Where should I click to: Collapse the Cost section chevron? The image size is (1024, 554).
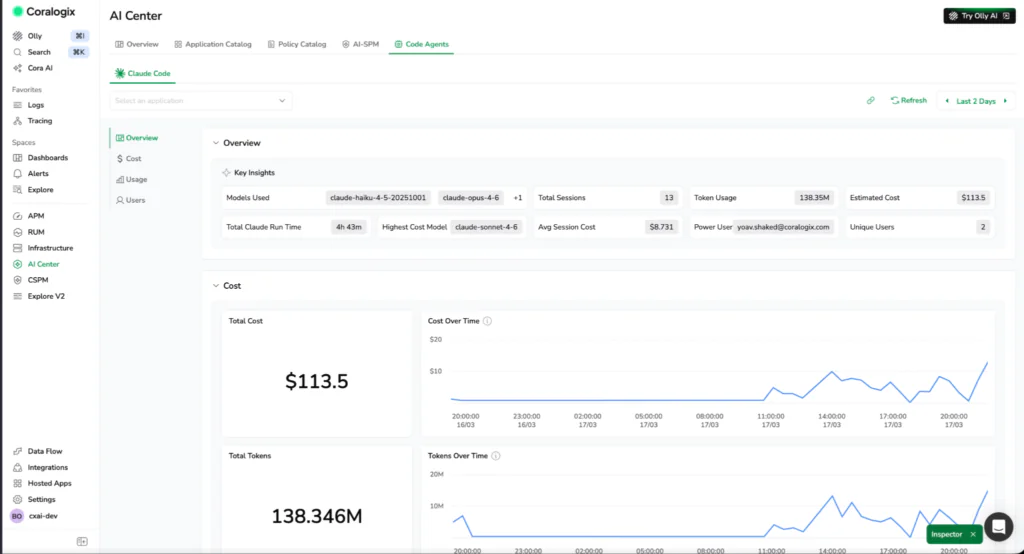coord(214,286)
